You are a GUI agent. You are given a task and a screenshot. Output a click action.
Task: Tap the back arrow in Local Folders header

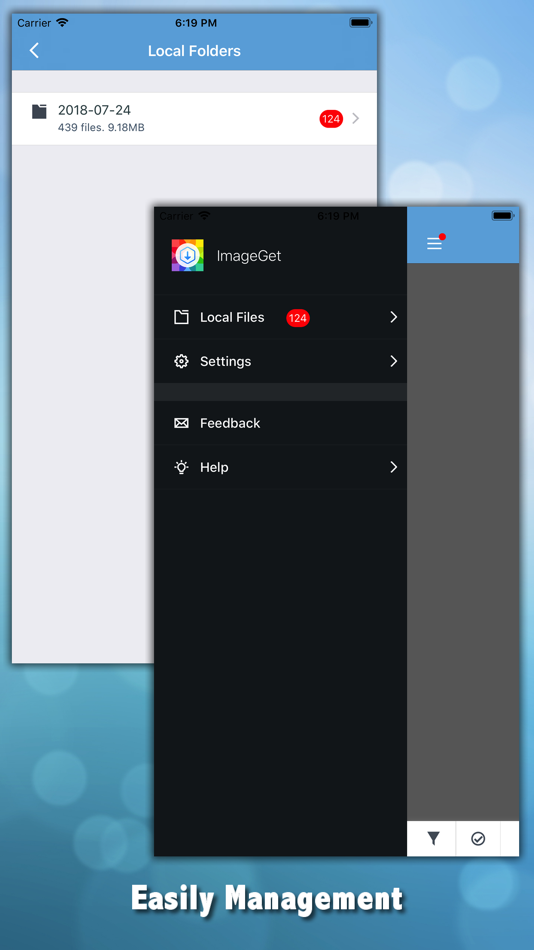point(35,51)
